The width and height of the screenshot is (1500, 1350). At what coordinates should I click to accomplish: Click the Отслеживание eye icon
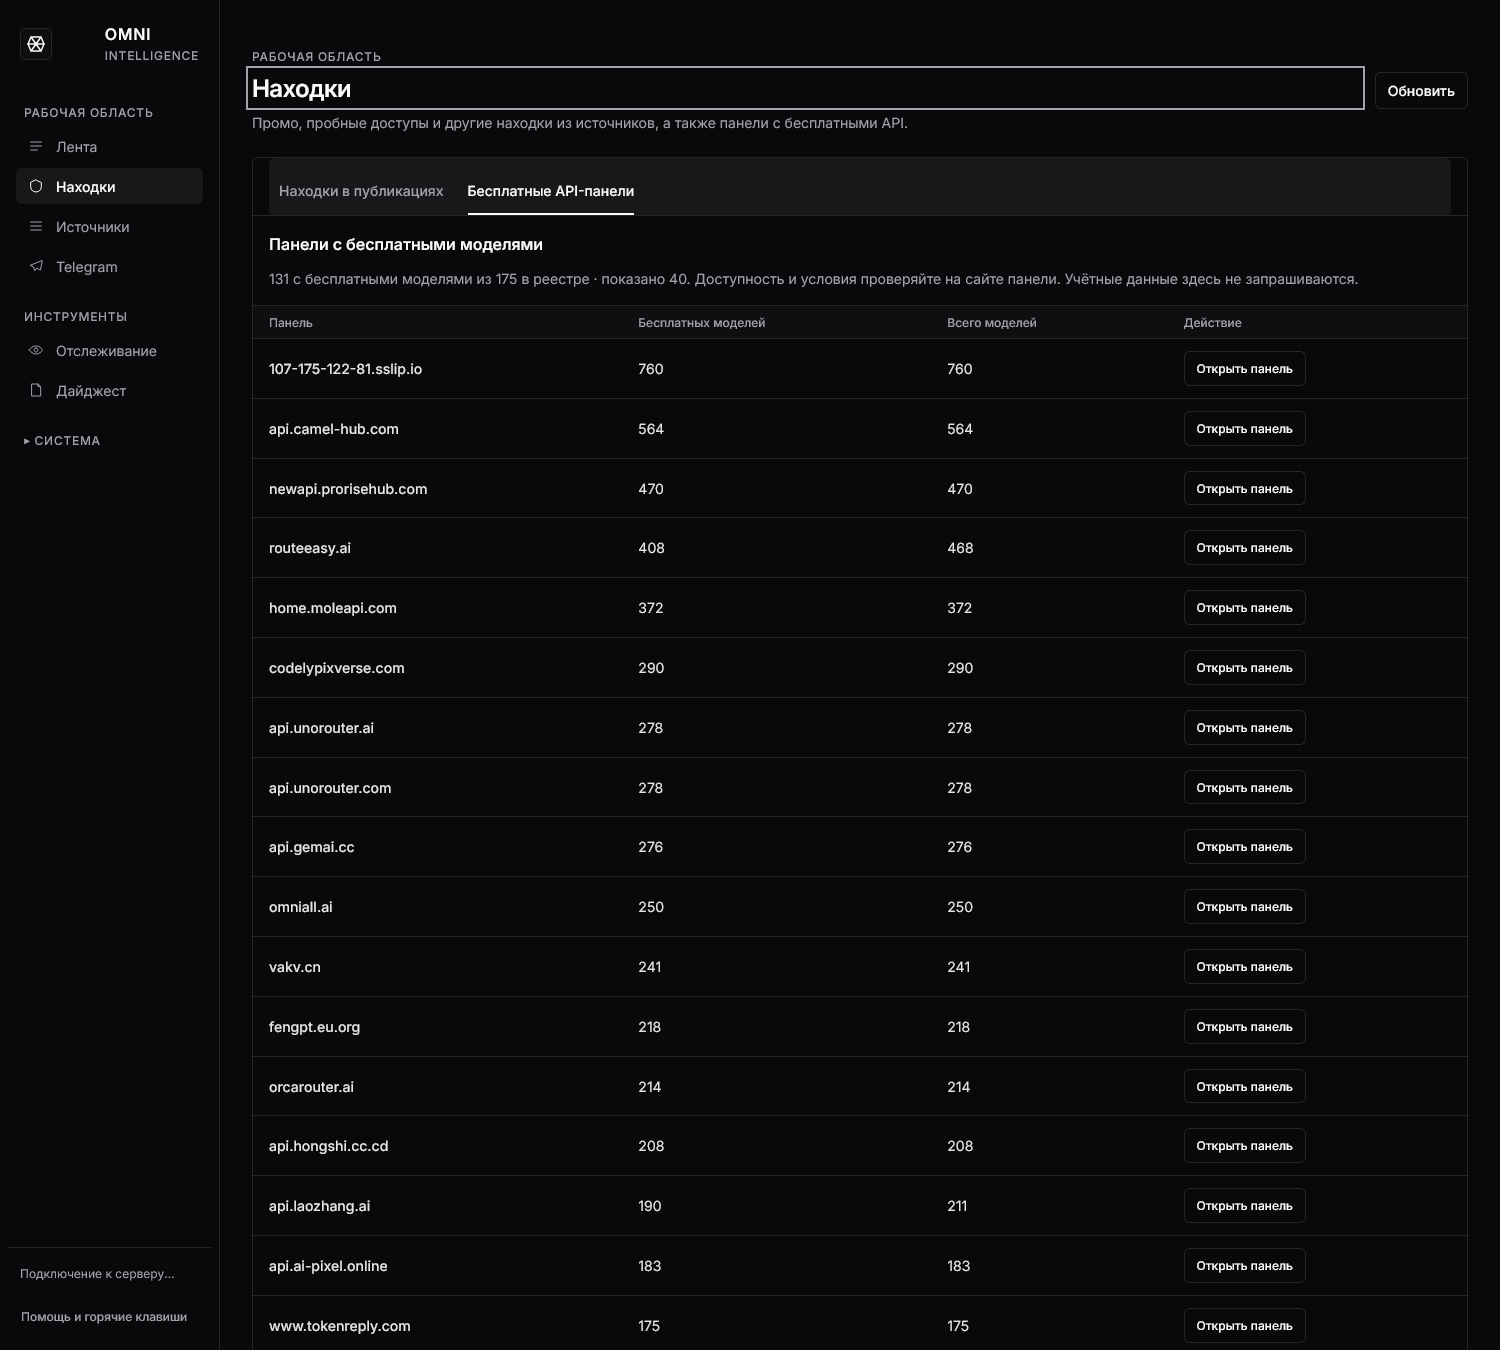[x=36, y=351]
